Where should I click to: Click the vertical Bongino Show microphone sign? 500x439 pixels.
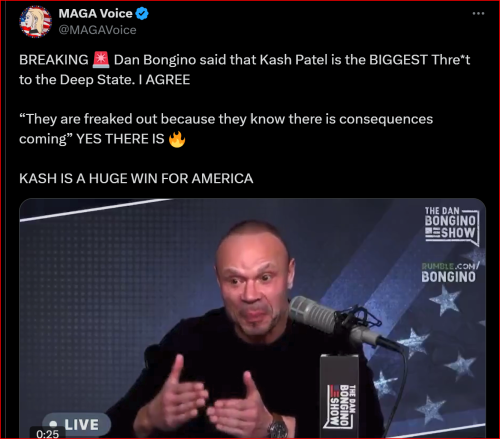click(x=339, y=396)
